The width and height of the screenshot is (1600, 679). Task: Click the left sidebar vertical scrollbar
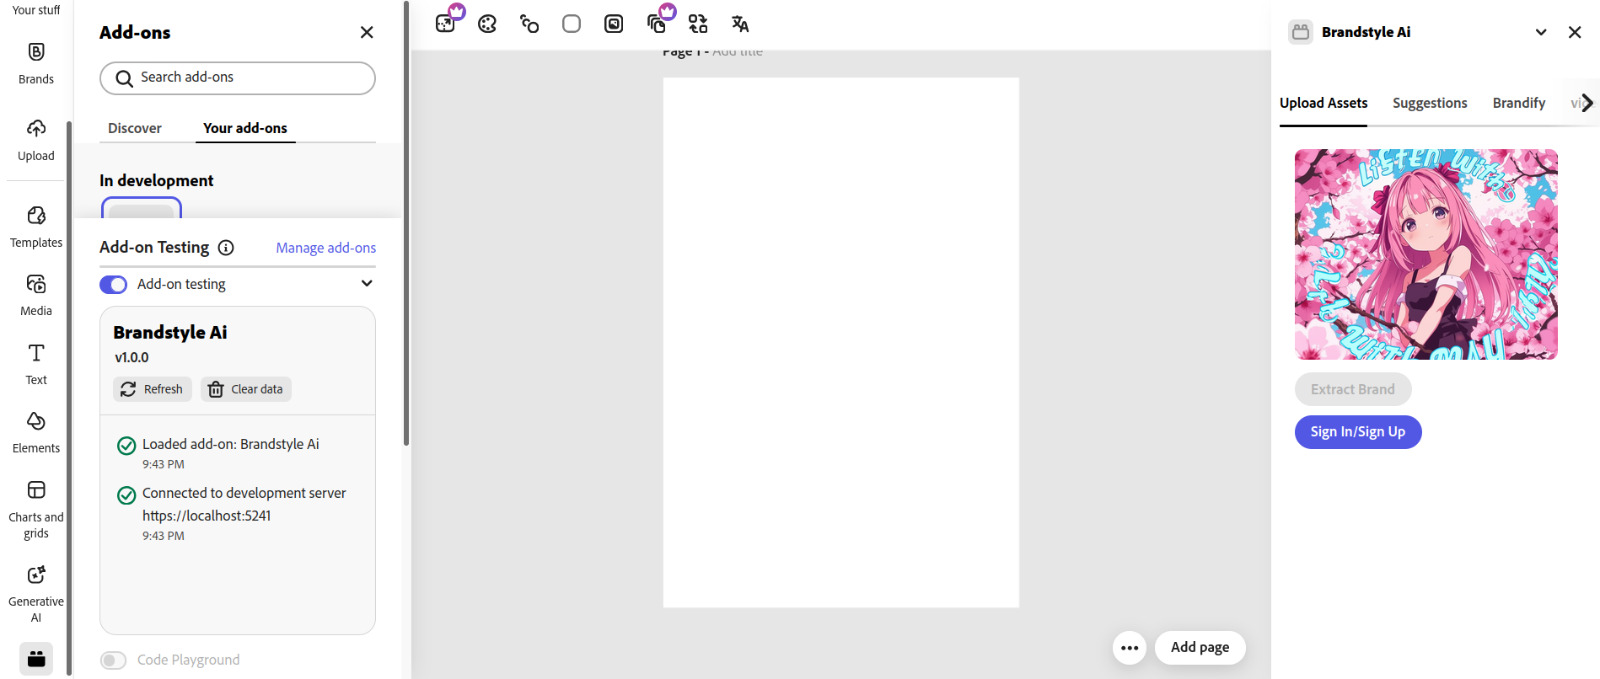pos(69,398)
